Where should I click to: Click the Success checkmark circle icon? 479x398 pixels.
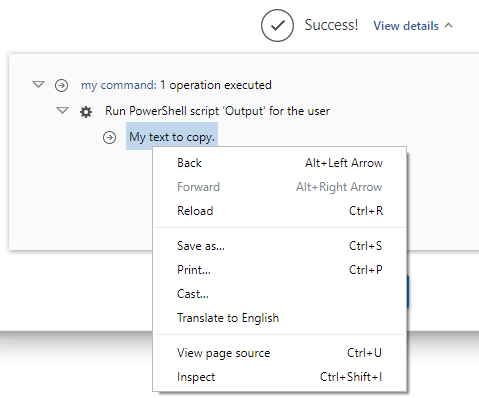pyautogui.click(x=277, y=26)
